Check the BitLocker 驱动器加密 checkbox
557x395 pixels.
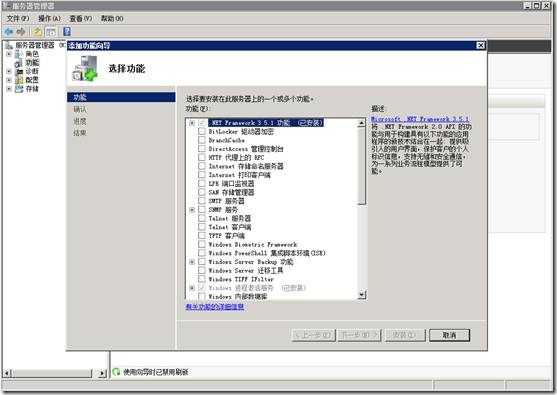coord(202,131)
